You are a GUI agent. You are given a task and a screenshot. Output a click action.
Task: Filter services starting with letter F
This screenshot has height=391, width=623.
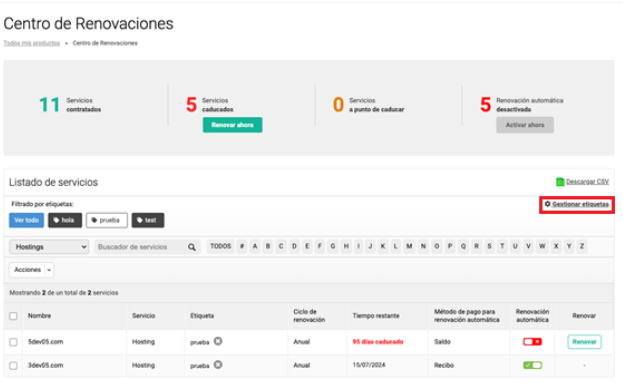point(319,246)
